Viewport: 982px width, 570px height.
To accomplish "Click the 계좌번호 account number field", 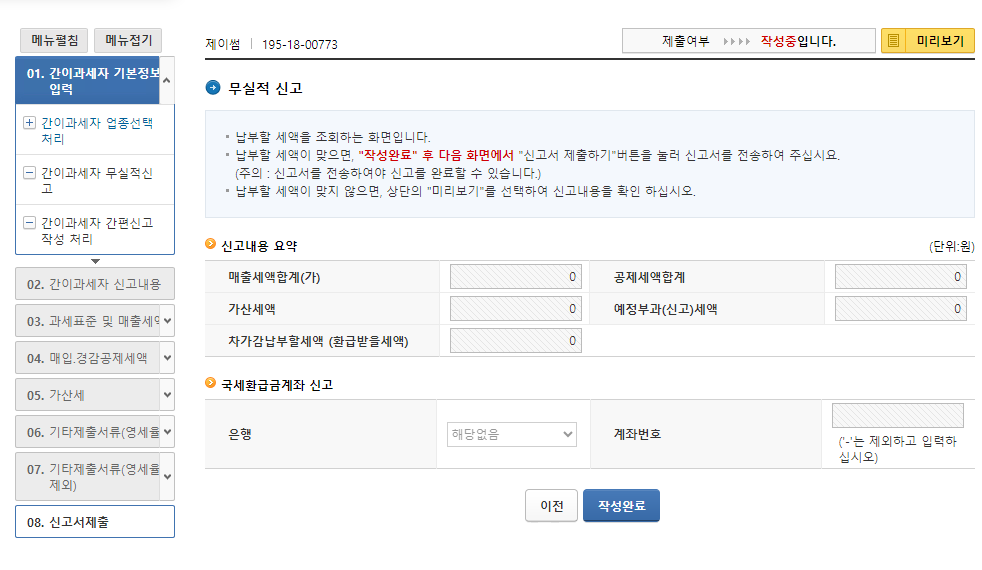I will tap(897, 415).
